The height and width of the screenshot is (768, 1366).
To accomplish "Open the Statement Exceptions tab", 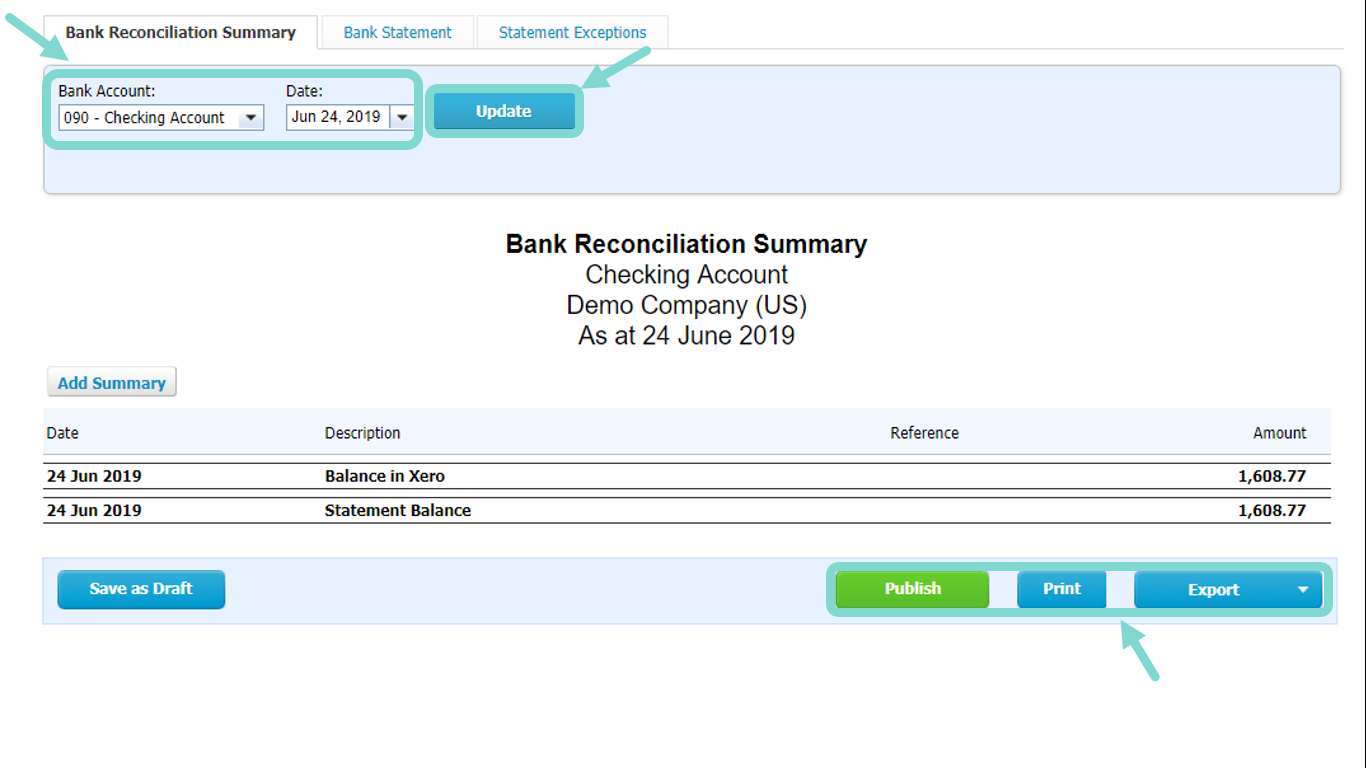I will tap(572, 32).
